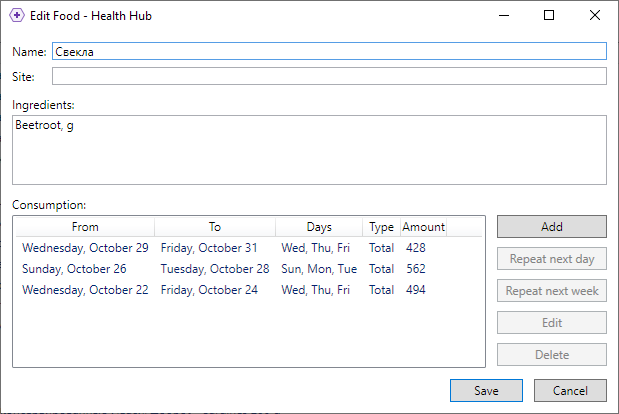The height and width of the screenshot is (414, 619).
Task: Click the Amount column header
Action: pos(423,227)
